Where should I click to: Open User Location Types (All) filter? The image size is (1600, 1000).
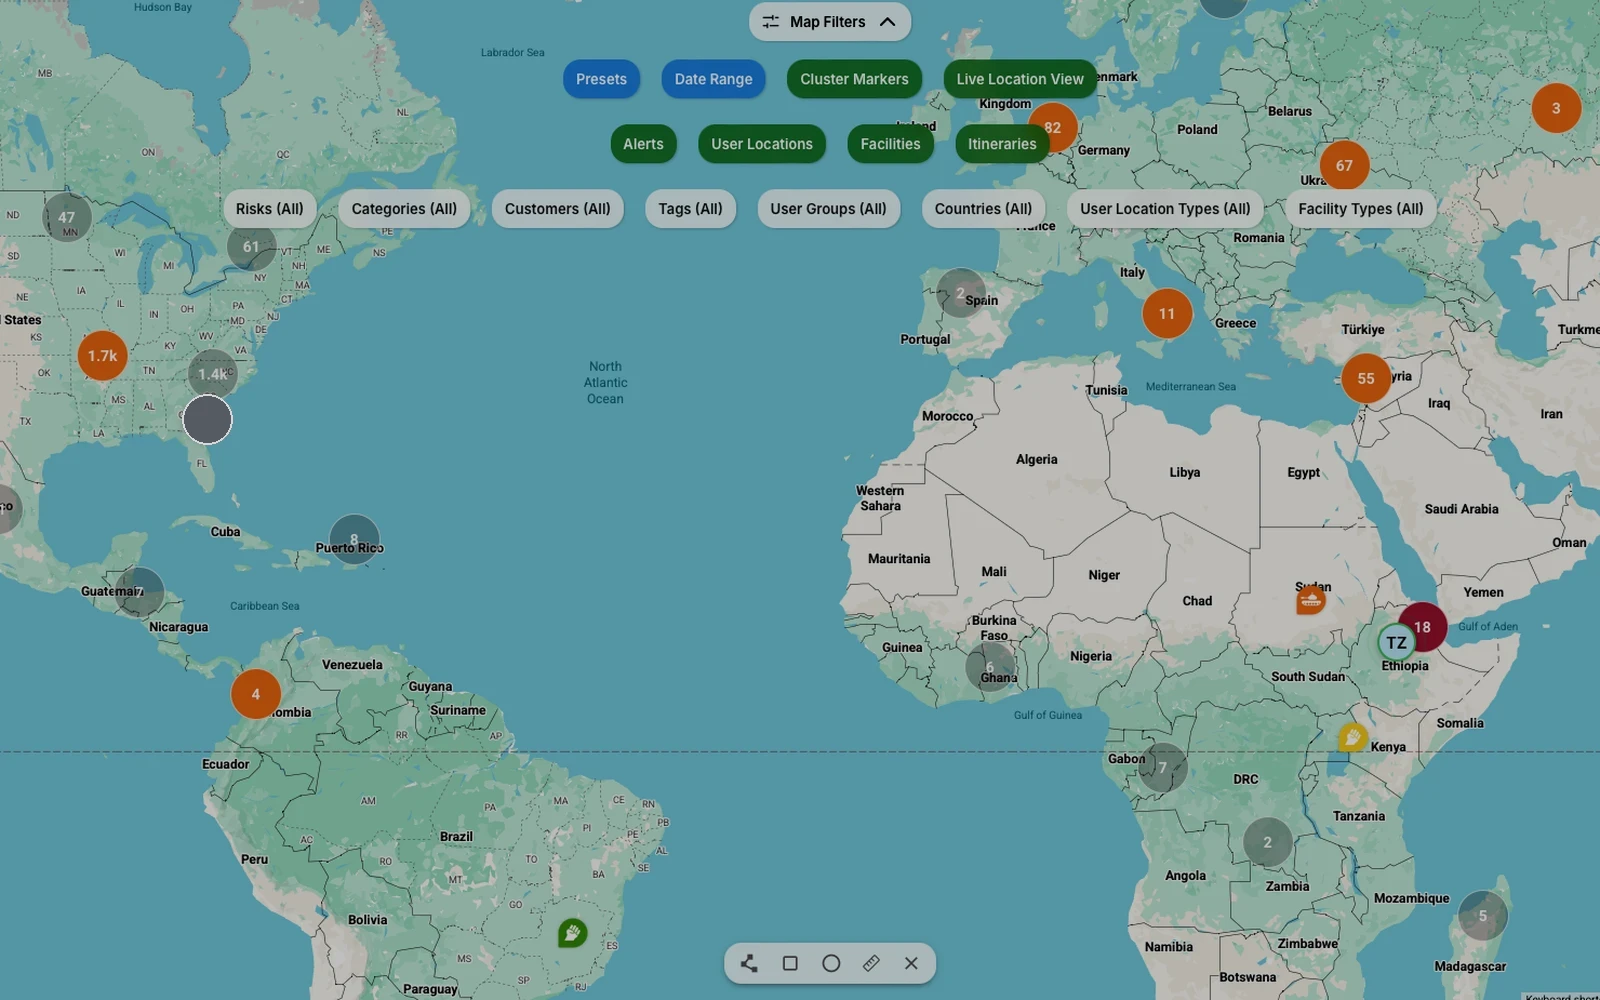pyautogui.click(x=1165, y=209)
